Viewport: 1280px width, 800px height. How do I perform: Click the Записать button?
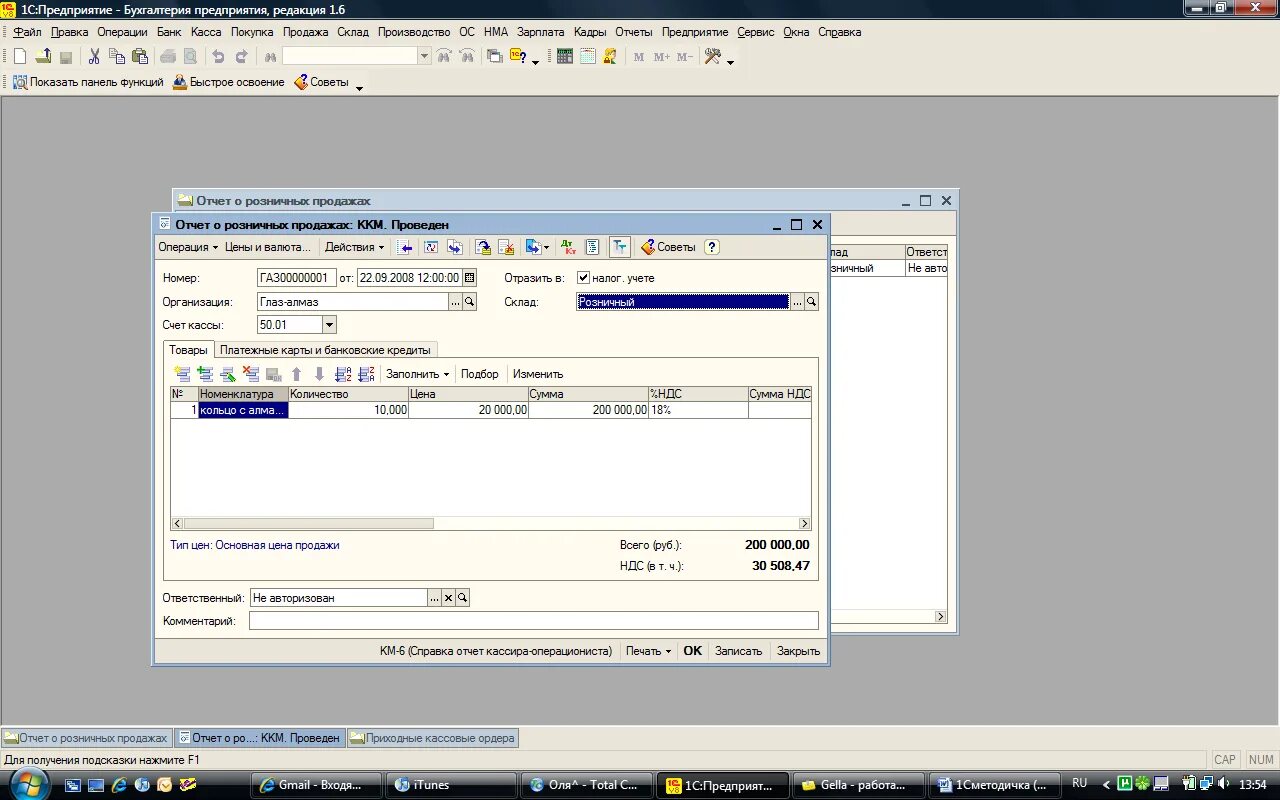(738, 651)
